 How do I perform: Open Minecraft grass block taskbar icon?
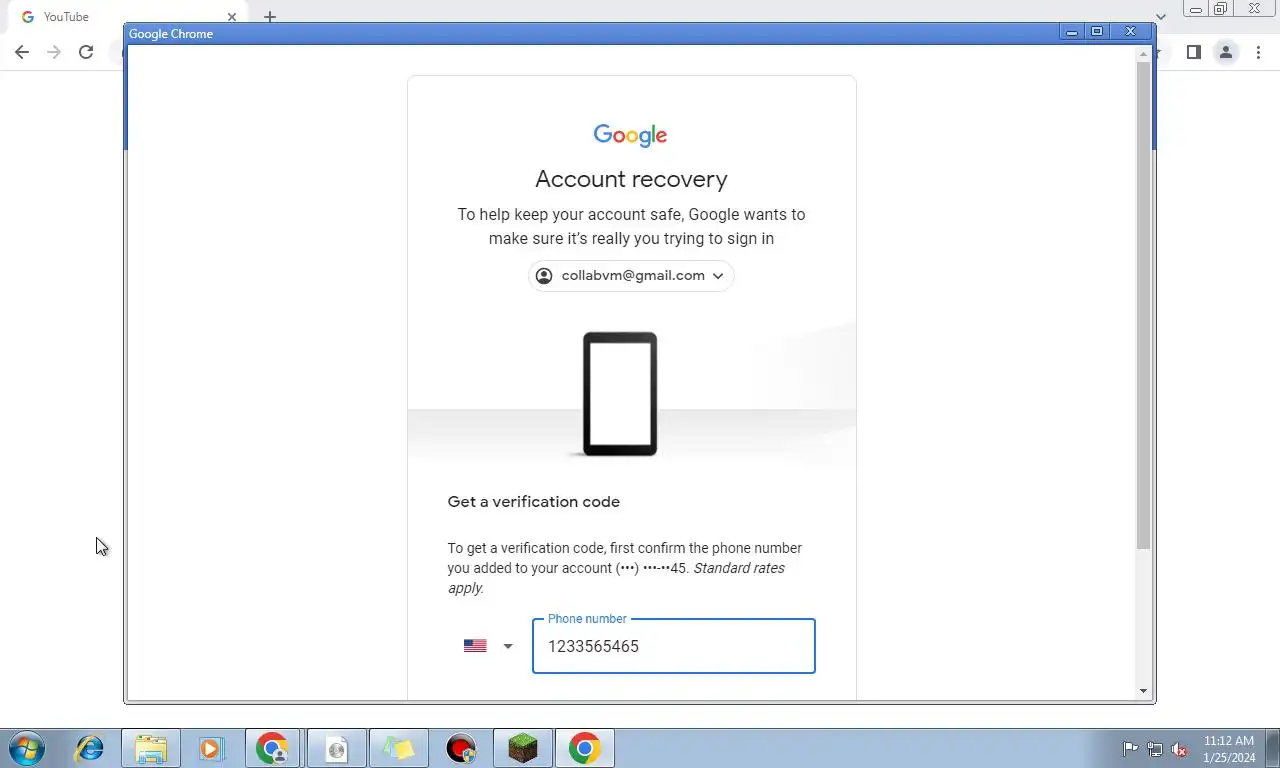click(523, 748)
